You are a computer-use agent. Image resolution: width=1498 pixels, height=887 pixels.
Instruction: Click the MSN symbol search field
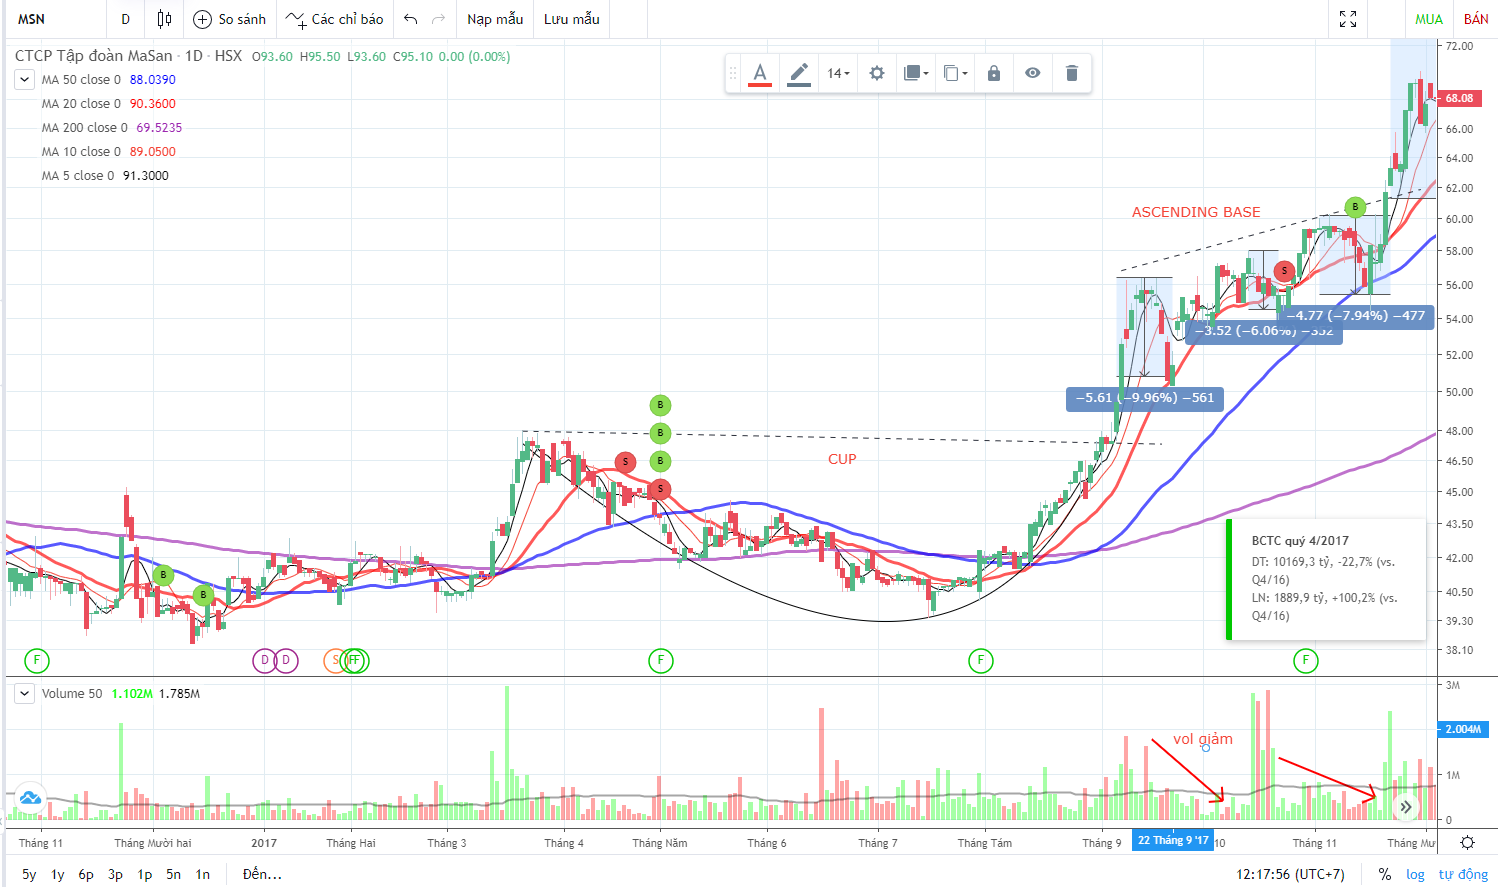50,19
